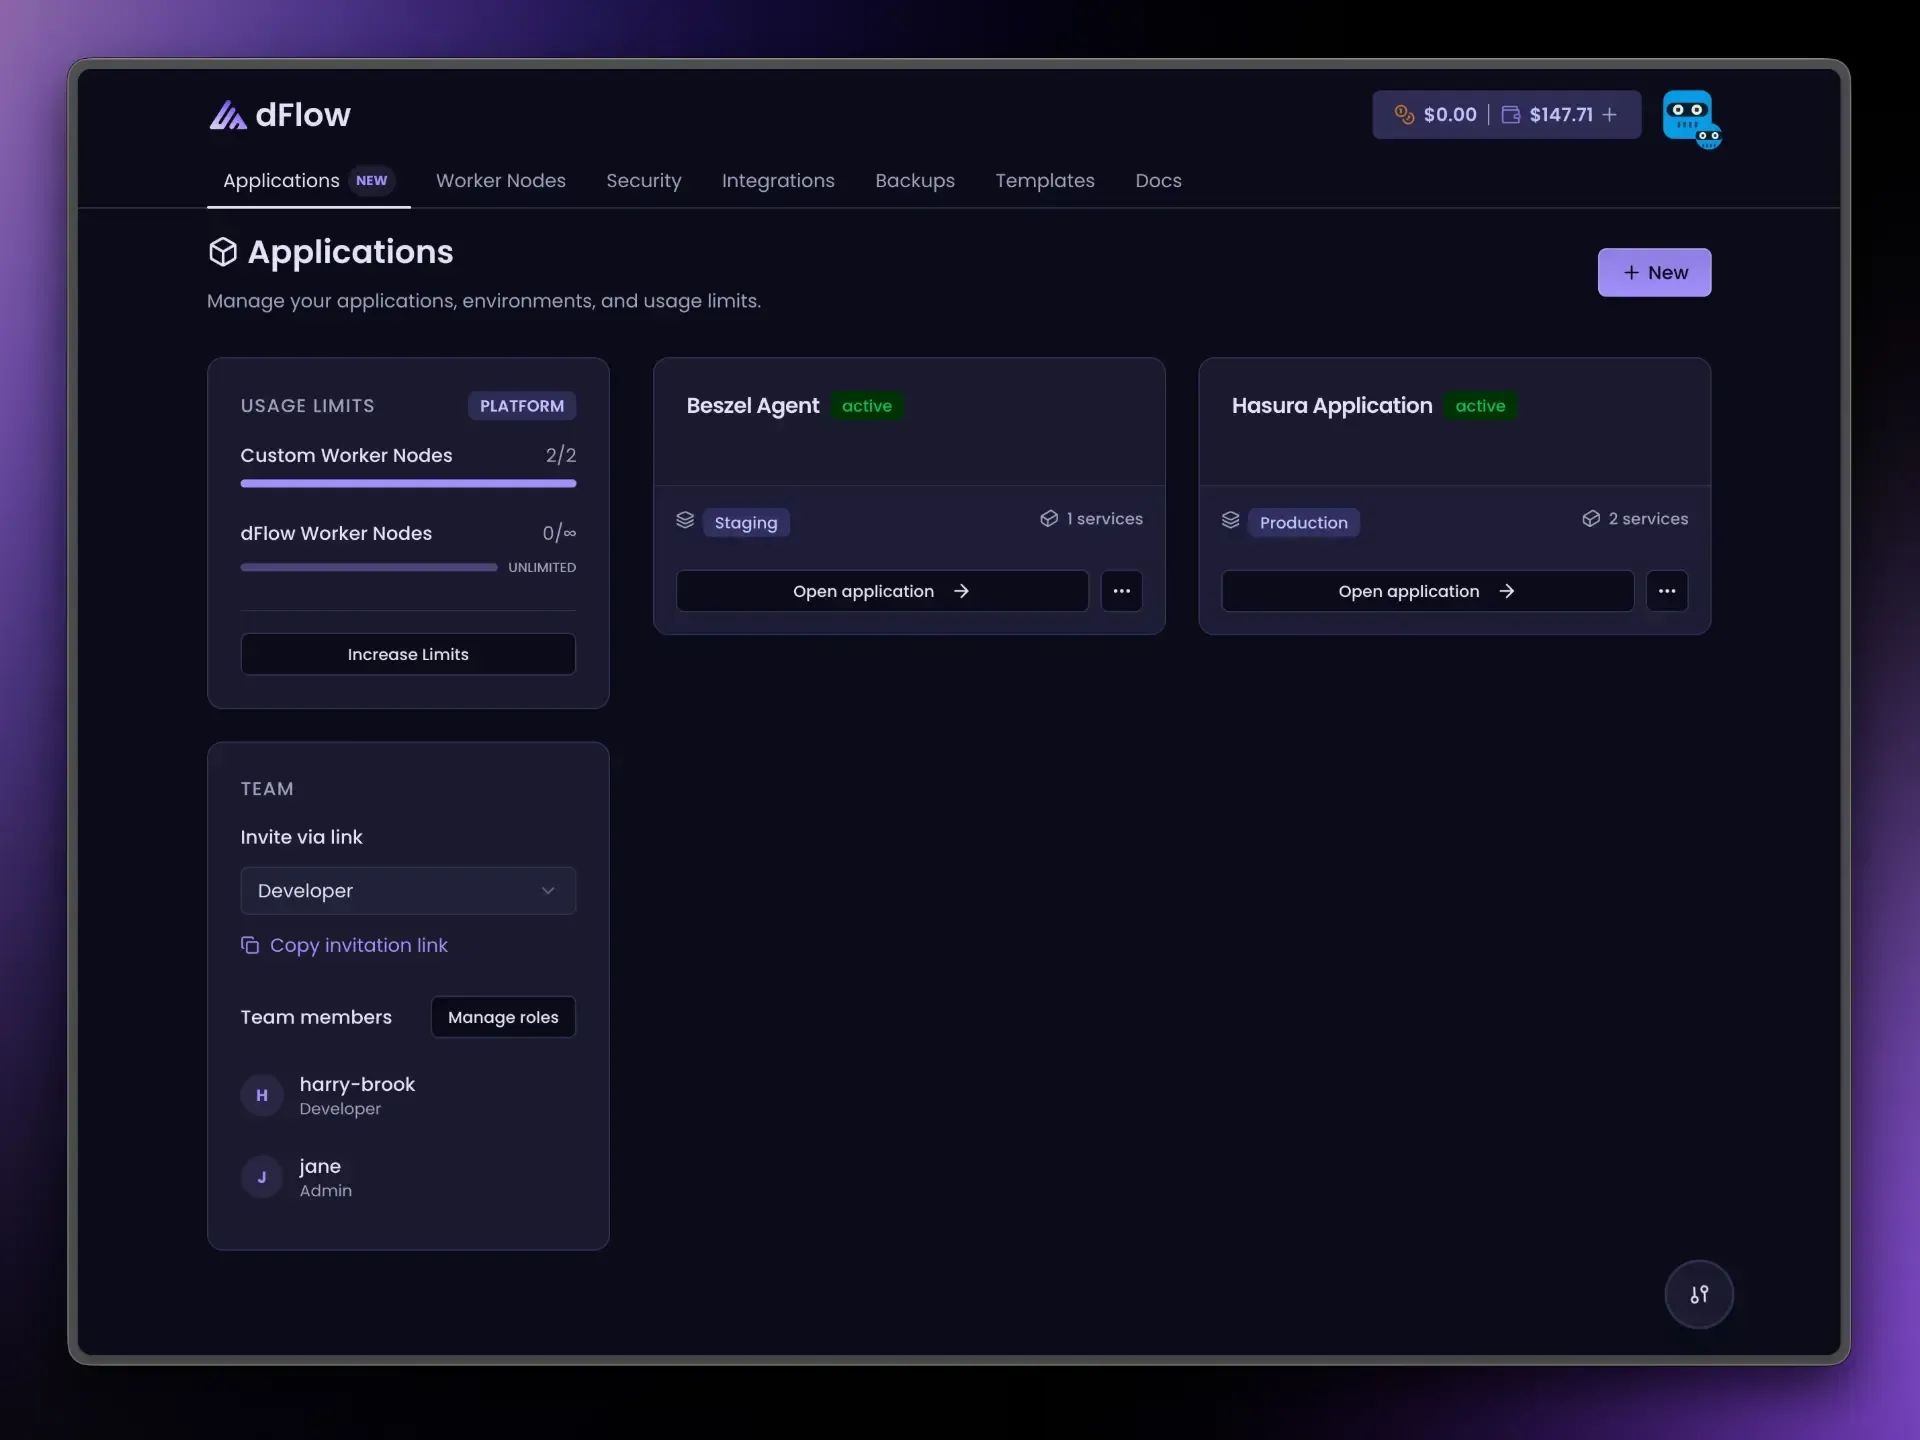This screenshot has height=1440, width=1920.
Task: Open Hasura Application three-dot options menu
Action: click(1666, 591)
